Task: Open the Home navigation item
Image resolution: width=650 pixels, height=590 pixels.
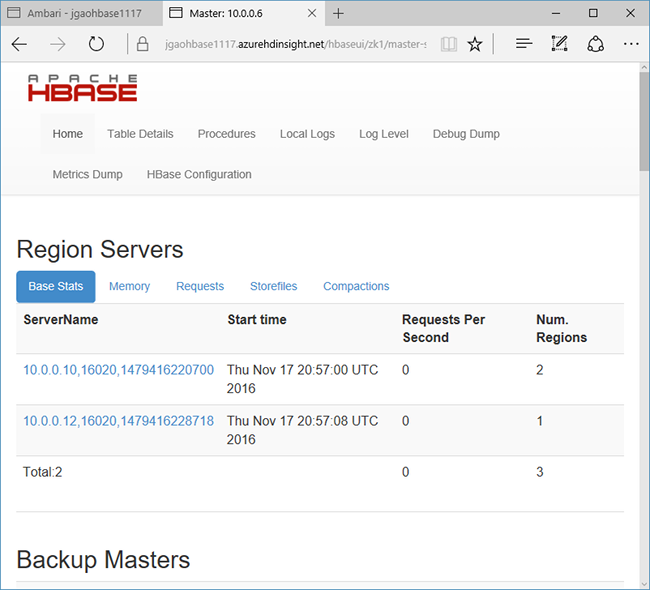Action: pyautogui.click(x=68, y=134)
